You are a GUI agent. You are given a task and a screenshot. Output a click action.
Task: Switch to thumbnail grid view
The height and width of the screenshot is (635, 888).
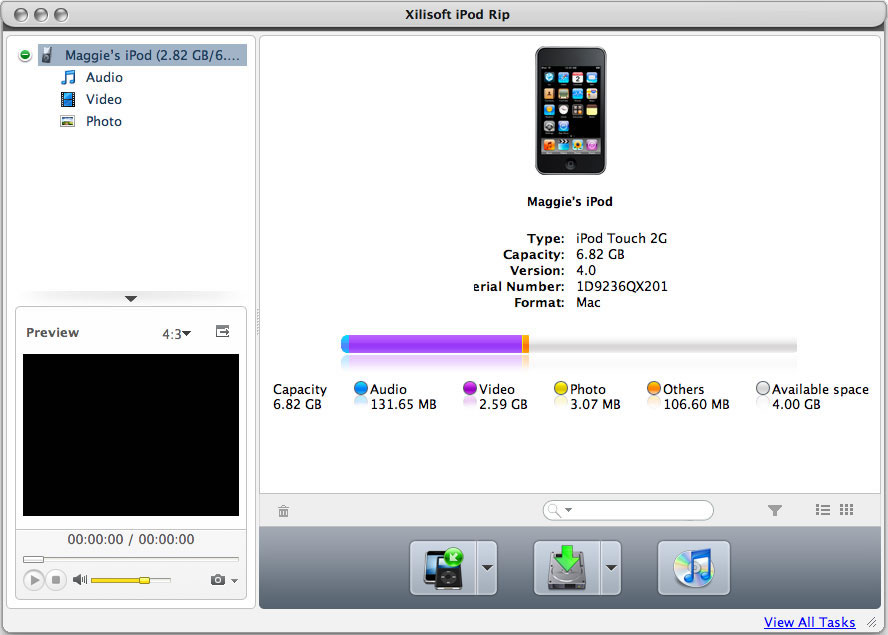(846, 510)
